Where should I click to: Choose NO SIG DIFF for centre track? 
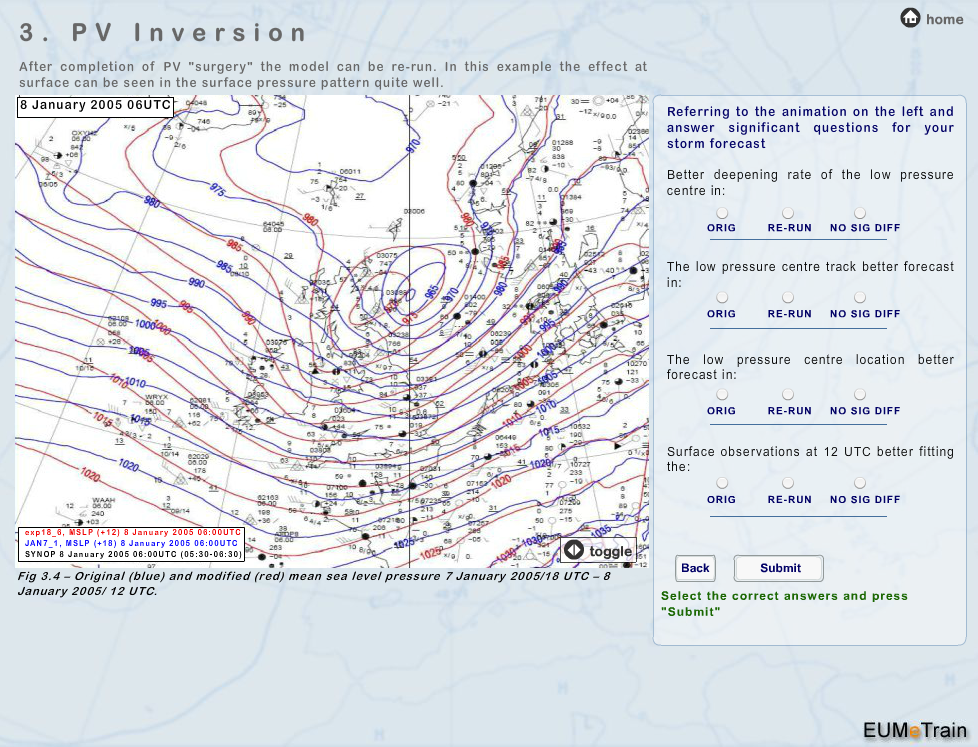pyautogui.click(x=860, y=298)
